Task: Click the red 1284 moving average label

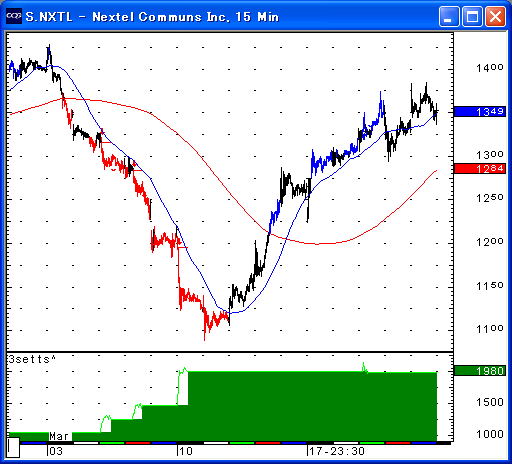Action: [x=480, y=168]
